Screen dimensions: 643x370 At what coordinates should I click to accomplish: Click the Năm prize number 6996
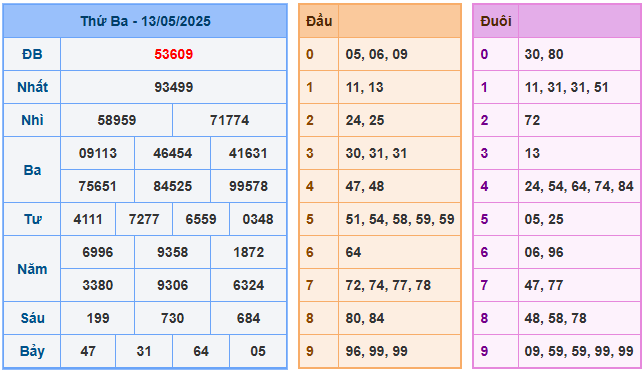tap(98, 252)
